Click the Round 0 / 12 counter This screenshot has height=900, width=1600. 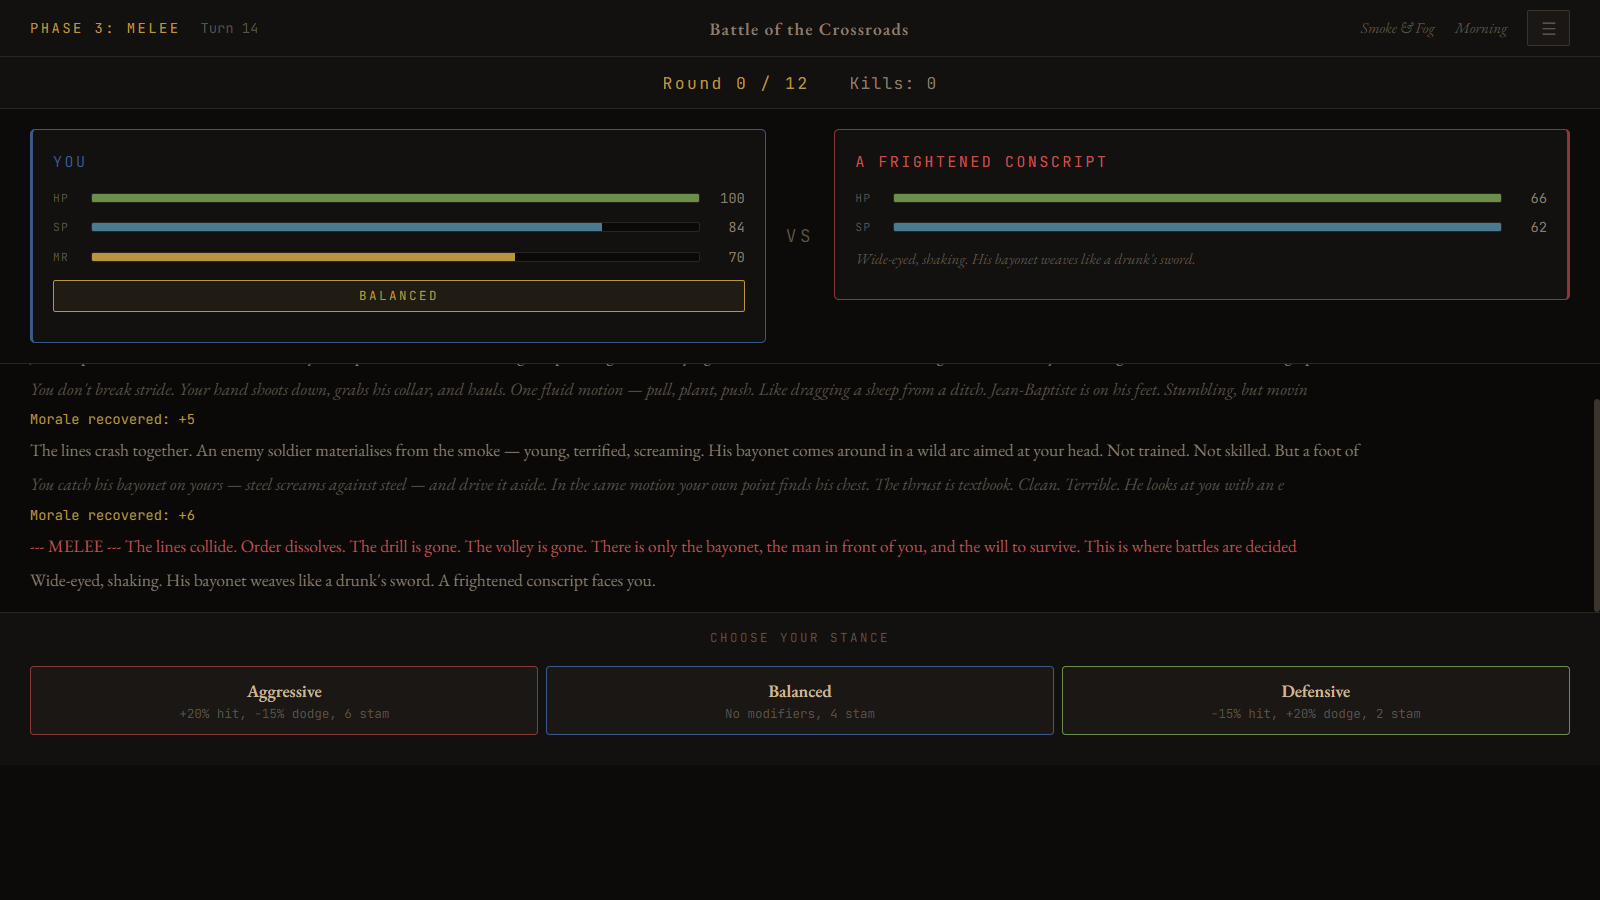735,84
